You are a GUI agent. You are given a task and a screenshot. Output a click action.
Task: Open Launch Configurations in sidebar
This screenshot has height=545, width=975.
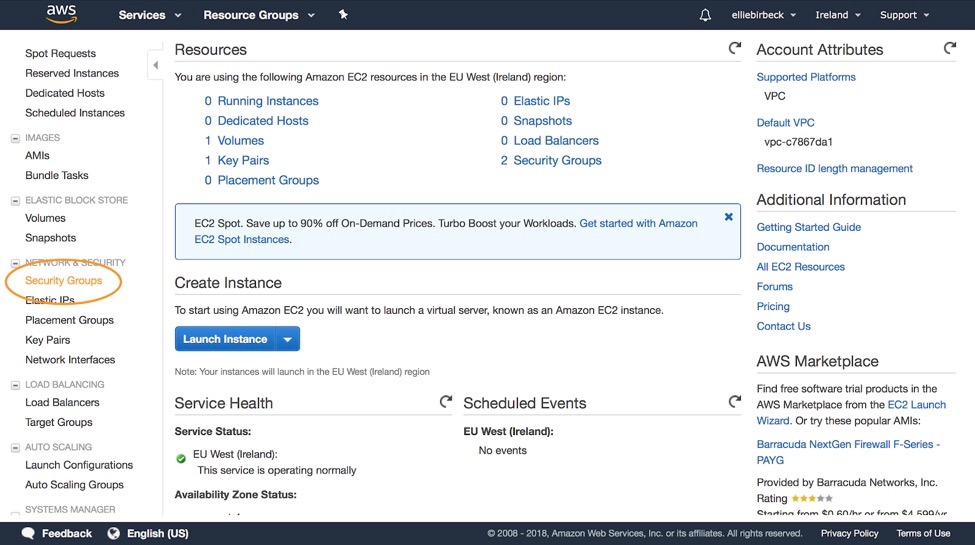79,465
